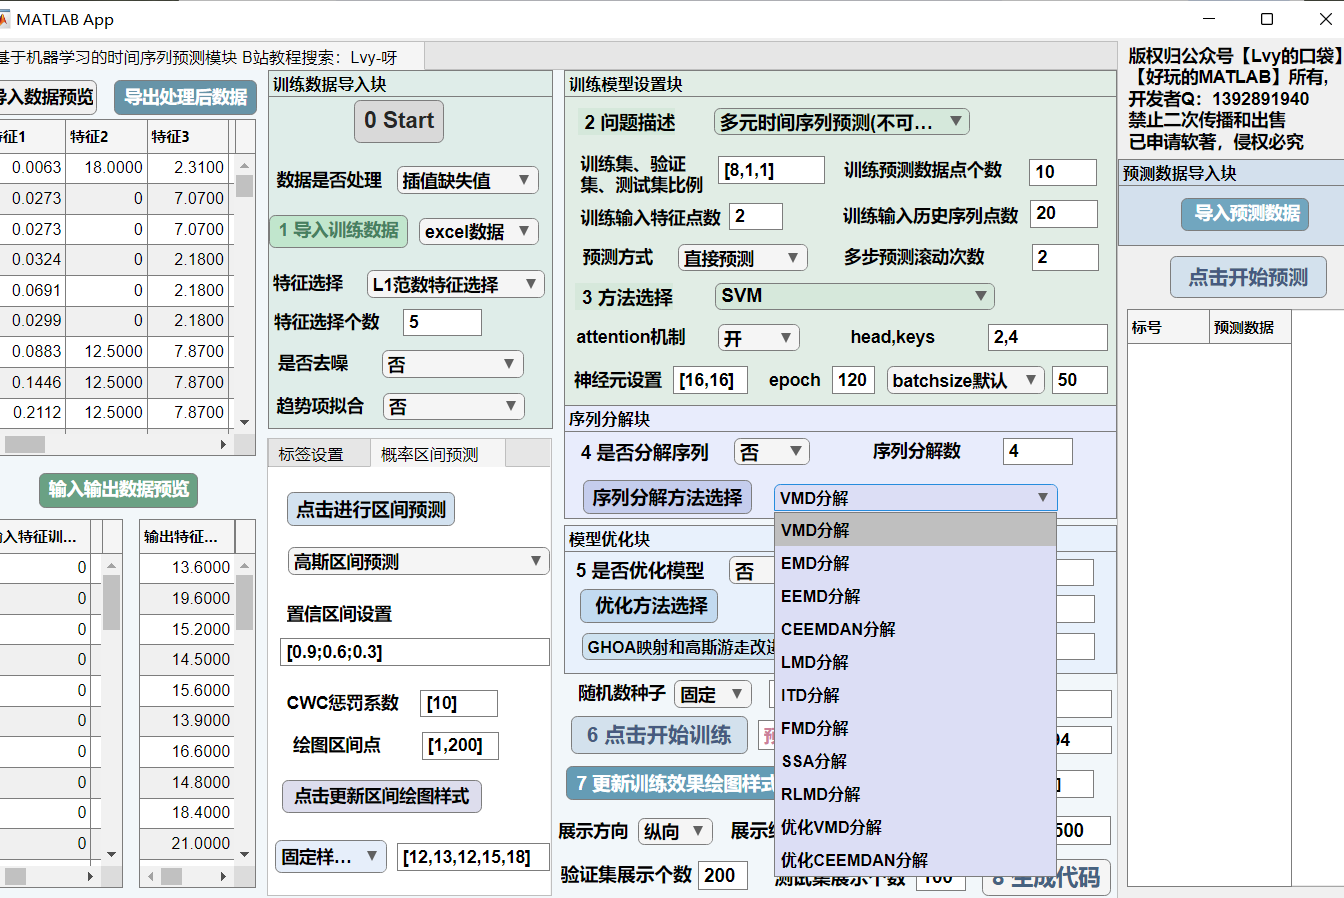Viewport: 1344px width, 898px height.
Task: Open the 标签设置 tab
Action: 311,454
